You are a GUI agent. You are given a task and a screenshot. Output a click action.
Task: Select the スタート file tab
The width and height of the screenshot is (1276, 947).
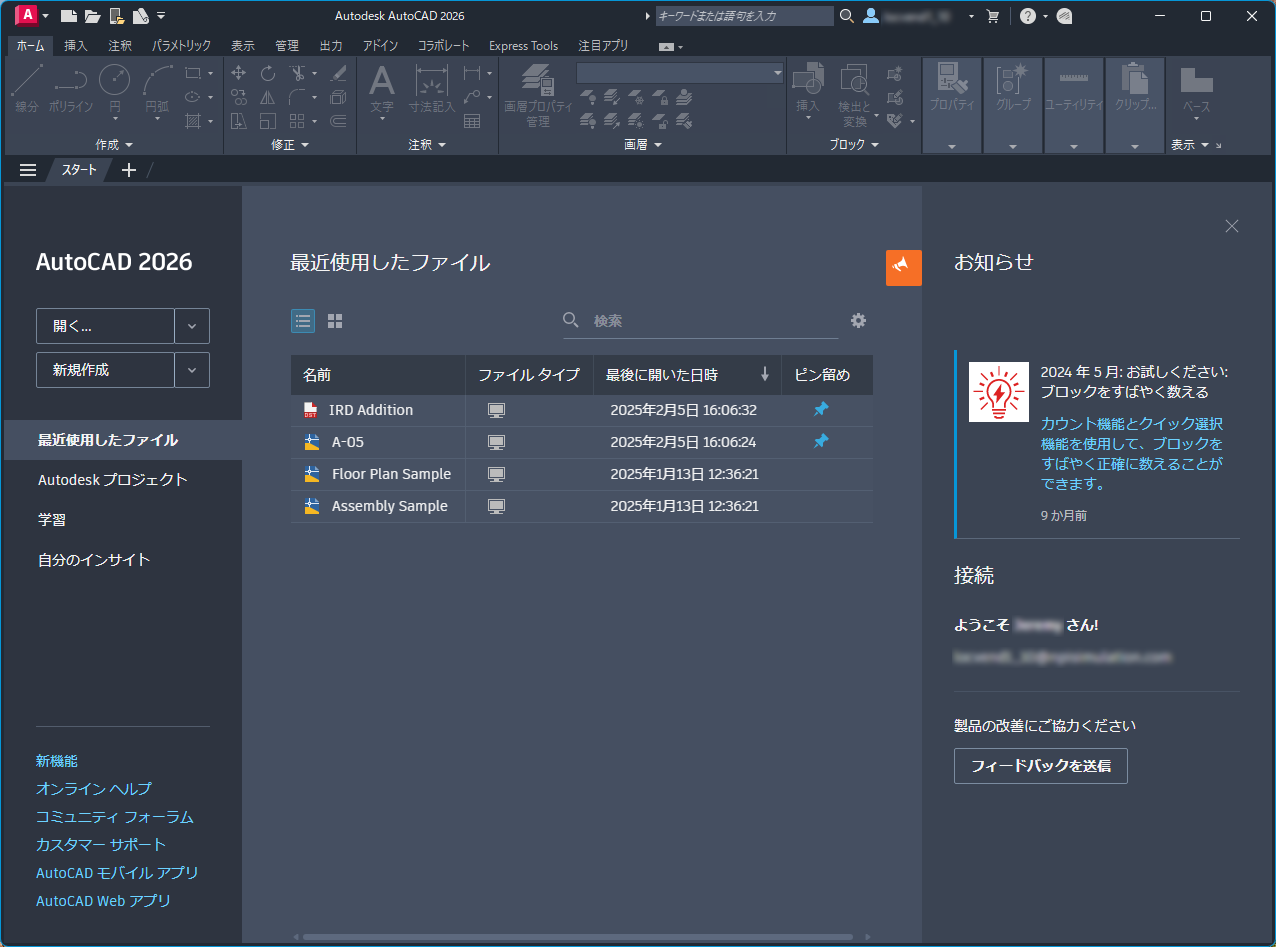pyautogui.click(x=79, y=170)
